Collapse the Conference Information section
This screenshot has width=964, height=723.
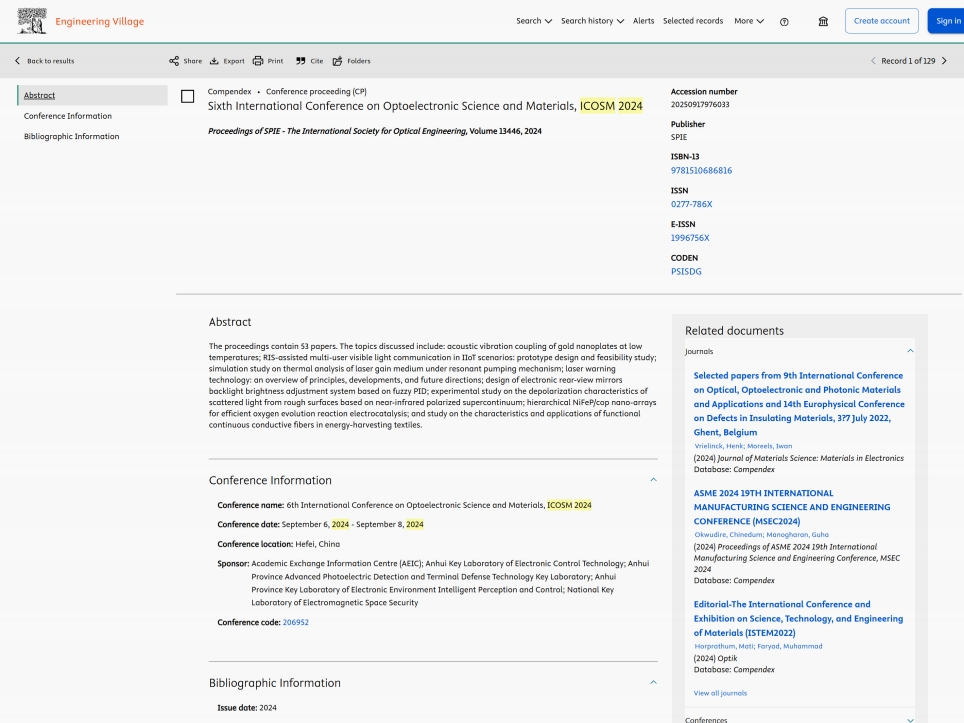pos(653,480)
